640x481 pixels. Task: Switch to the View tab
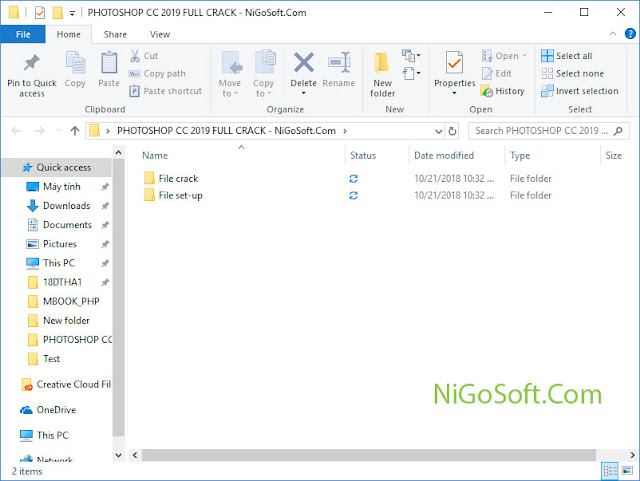(160, 34)
